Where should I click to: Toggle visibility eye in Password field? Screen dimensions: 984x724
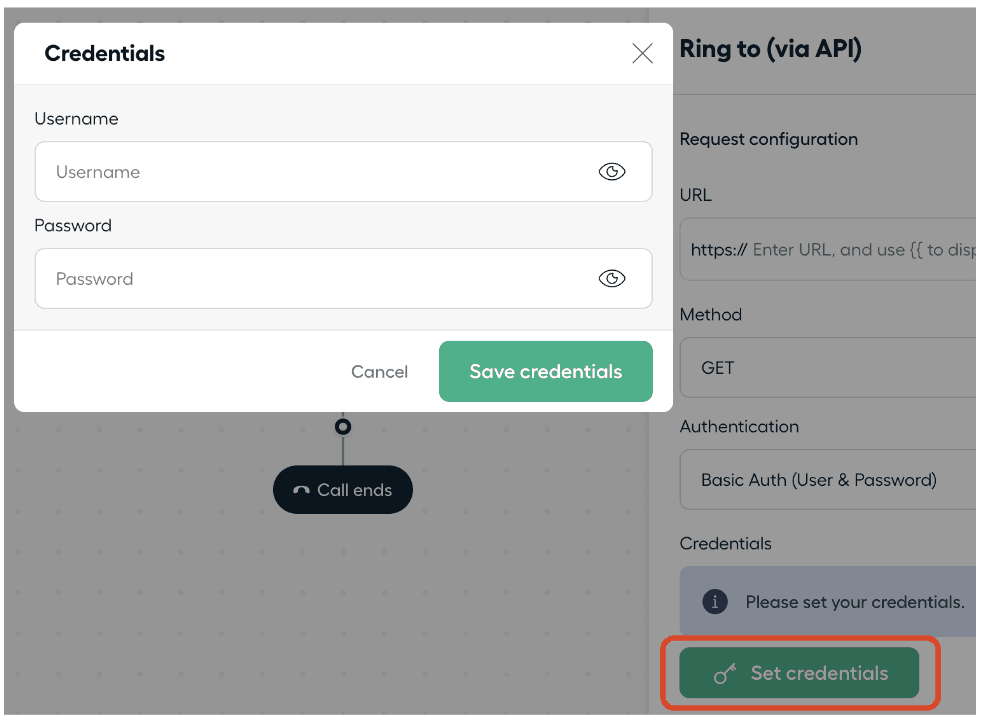612,279
